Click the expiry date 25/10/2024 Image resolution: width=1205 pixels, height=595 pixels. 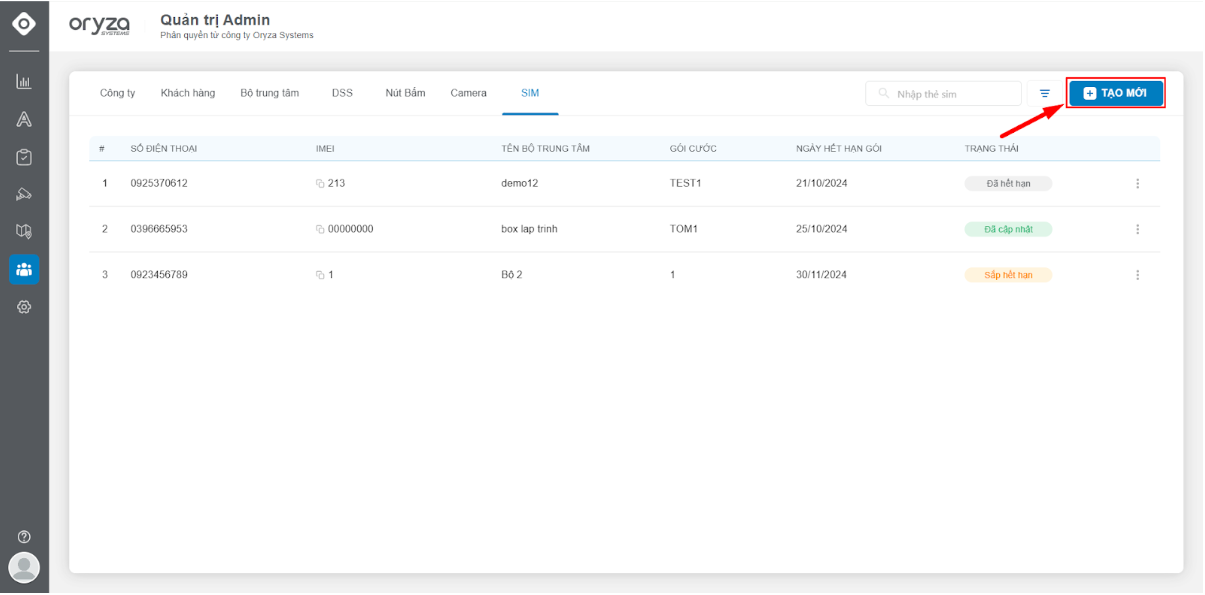822,229
